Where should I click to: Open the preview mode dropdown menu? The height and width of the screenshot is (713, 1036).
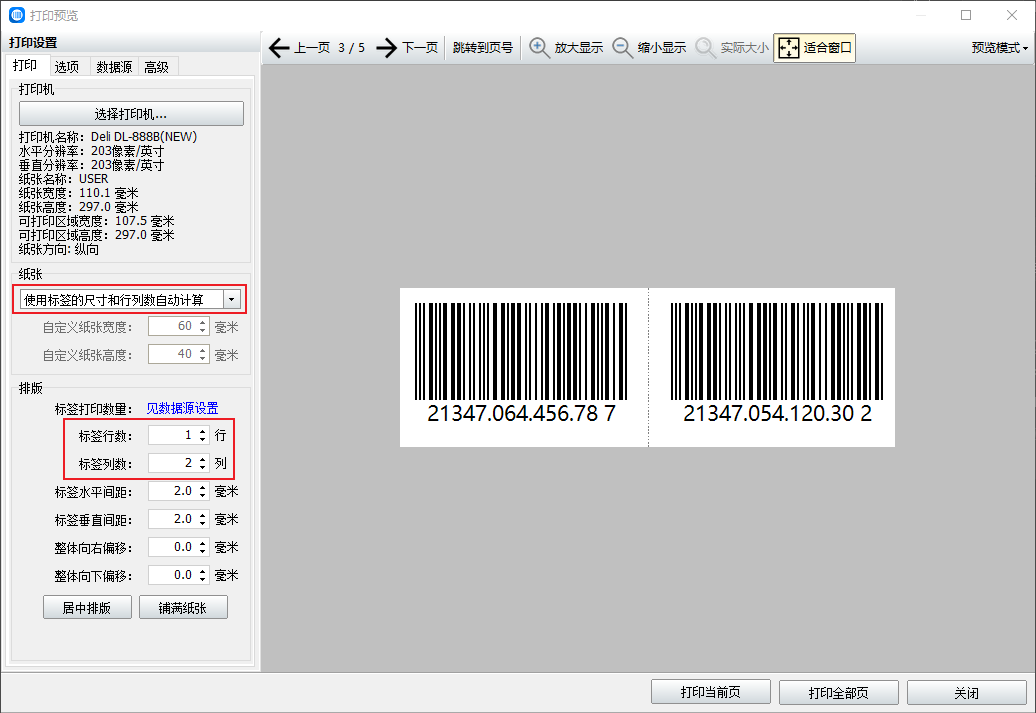click(1000, 48)
